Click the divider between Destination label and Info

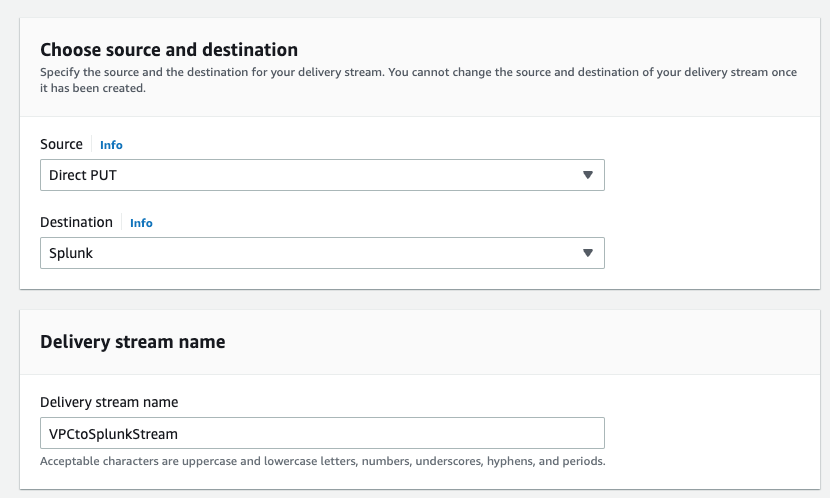(x=122, y=222)
